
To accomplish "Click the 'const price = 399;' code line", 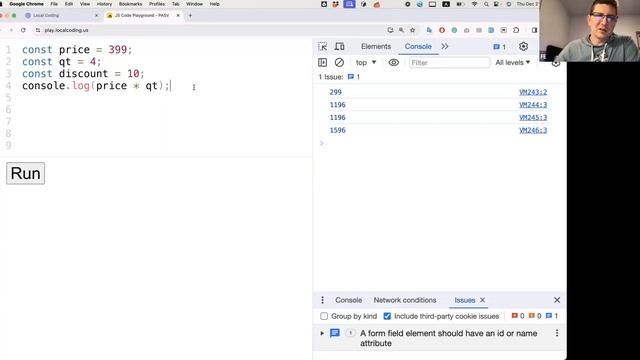I will click(77, 50).
